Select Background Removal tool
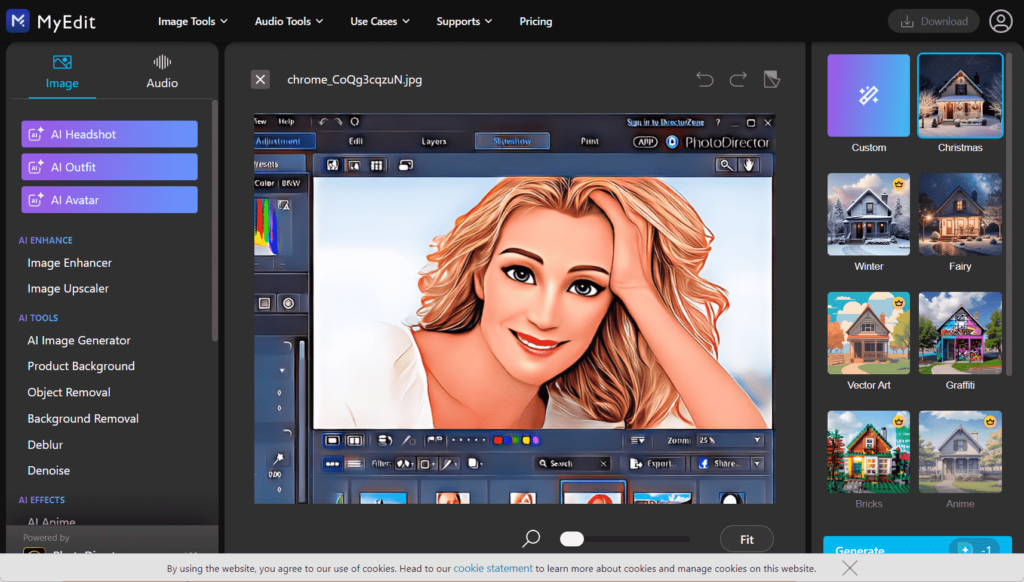The image size is (1024, 582). pyautogui.click(x=83, y=418)
